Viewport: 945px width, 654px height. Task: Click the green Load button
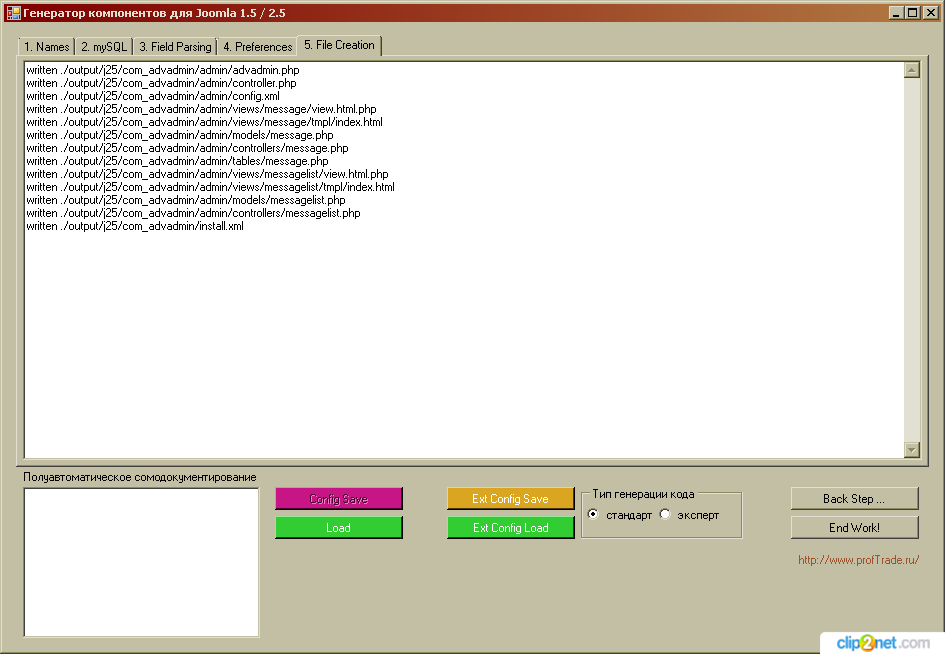click(339, 527)
